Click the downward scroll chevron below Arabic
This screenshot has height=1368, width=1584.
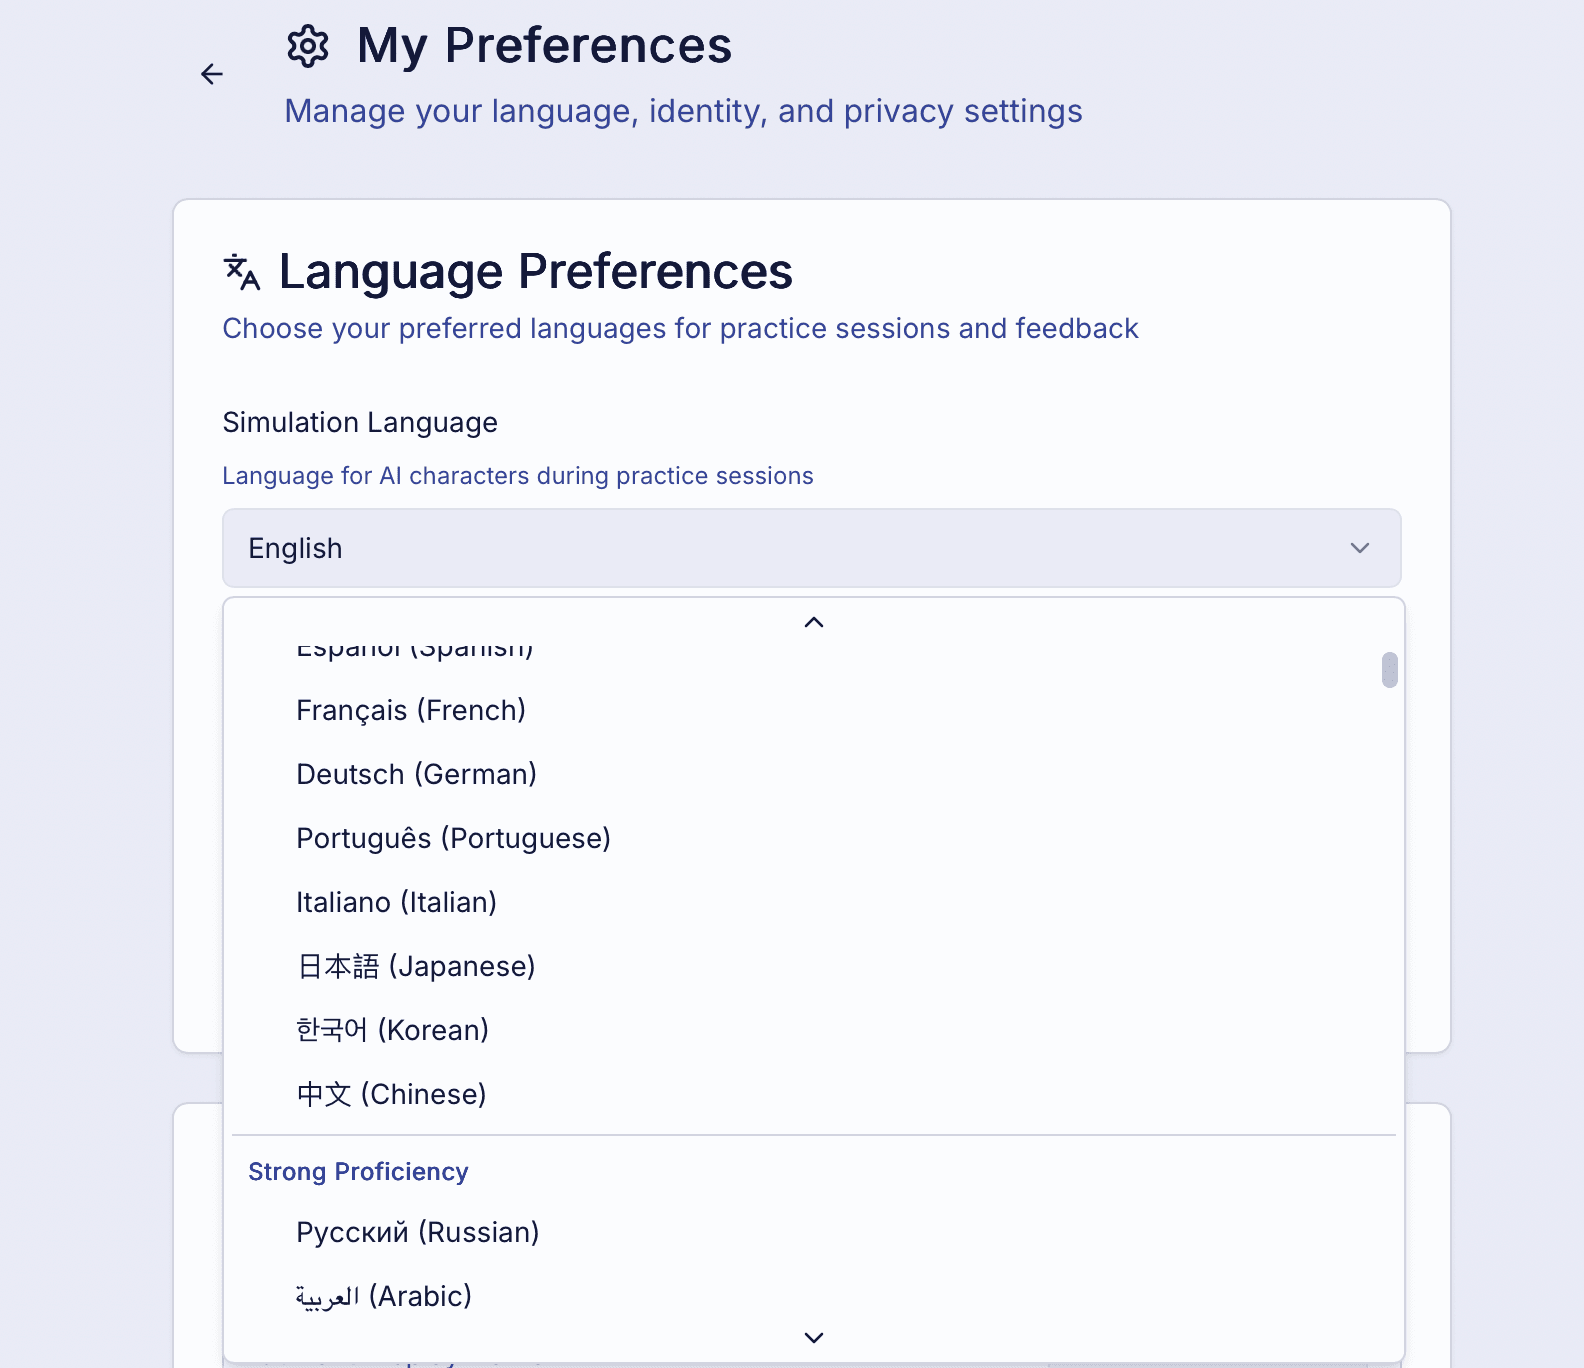click(813, 1337)
